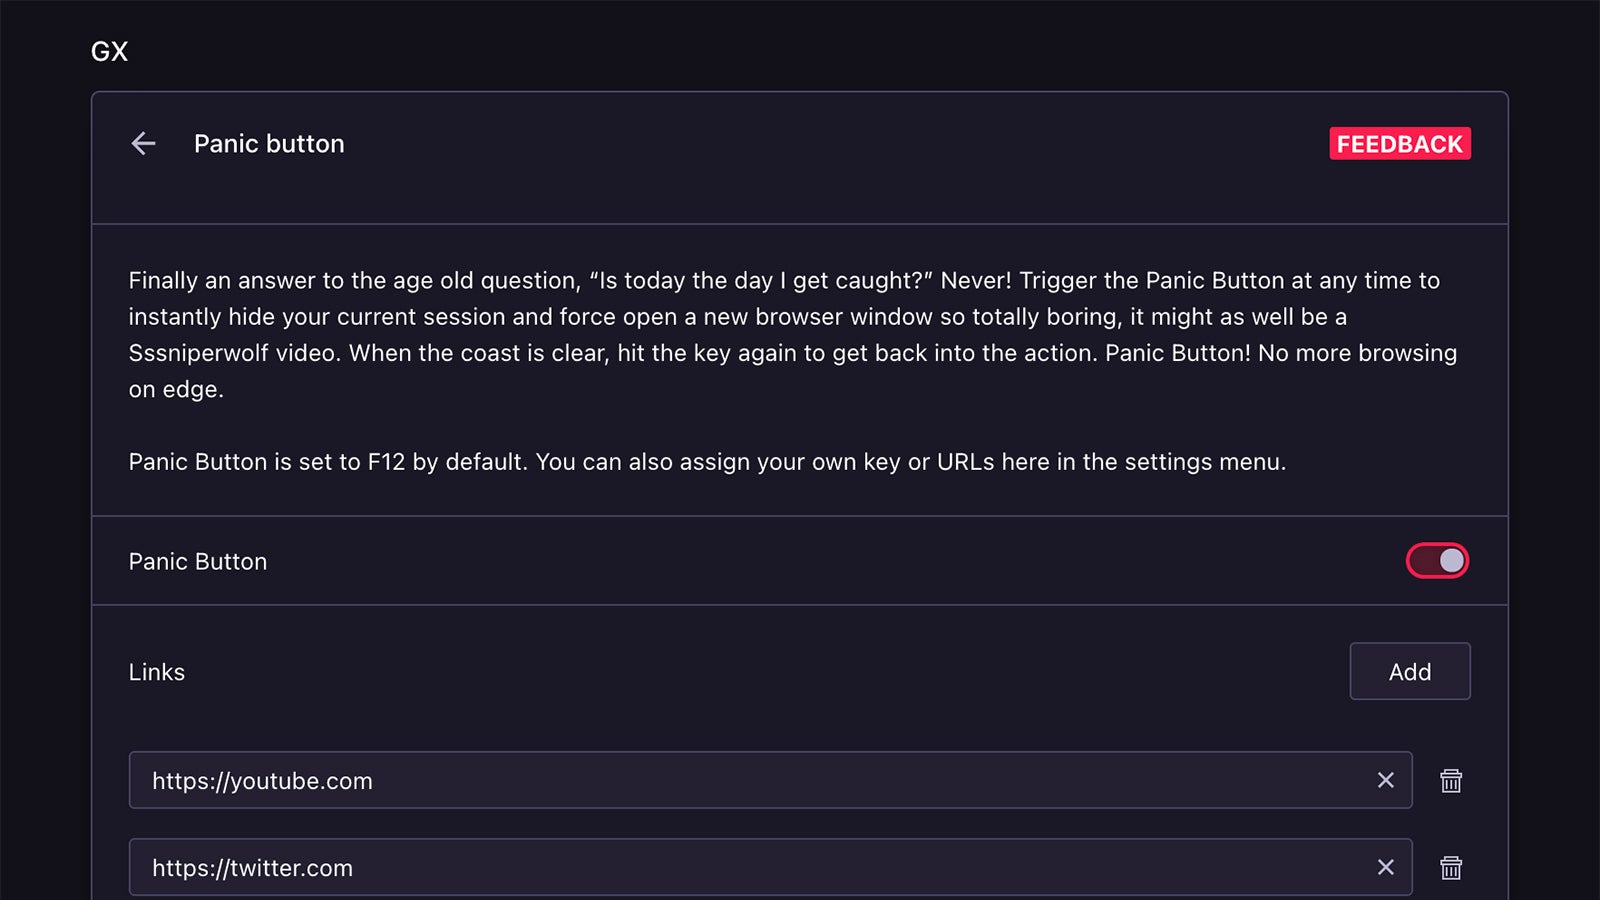Disable the Panic Button toggle

point(1437,561)
